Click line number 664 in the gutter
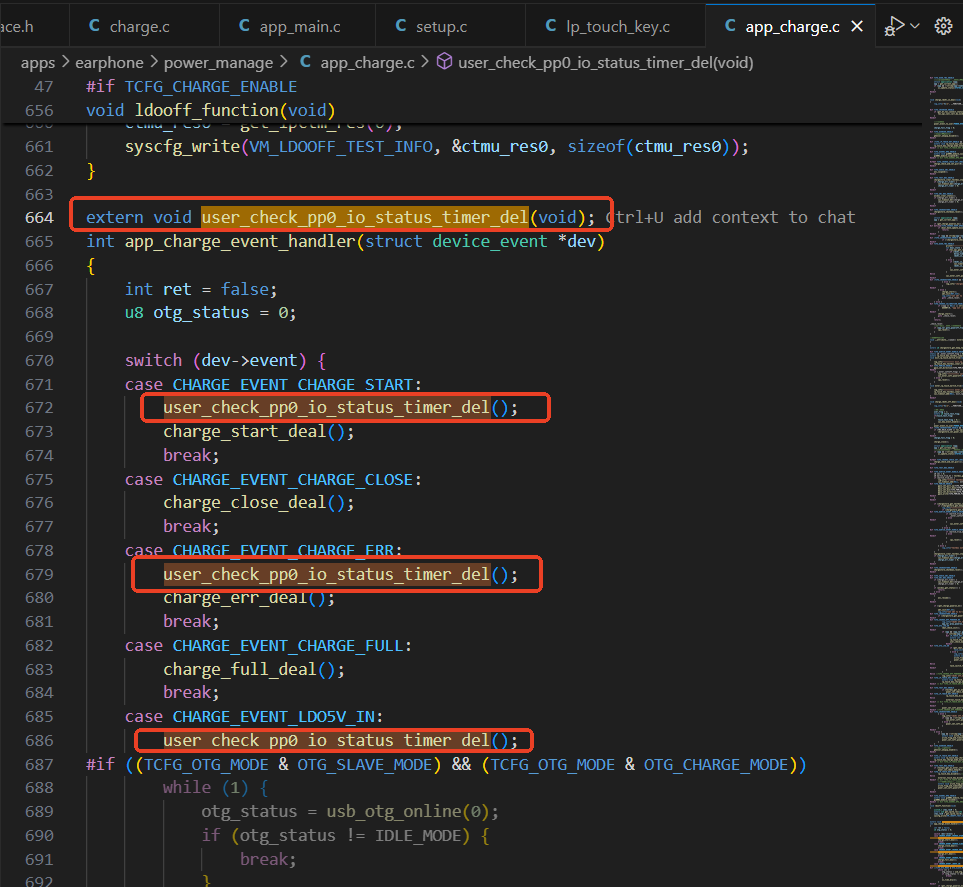Viewport: 963px width, 887px height. pos(39,217)
